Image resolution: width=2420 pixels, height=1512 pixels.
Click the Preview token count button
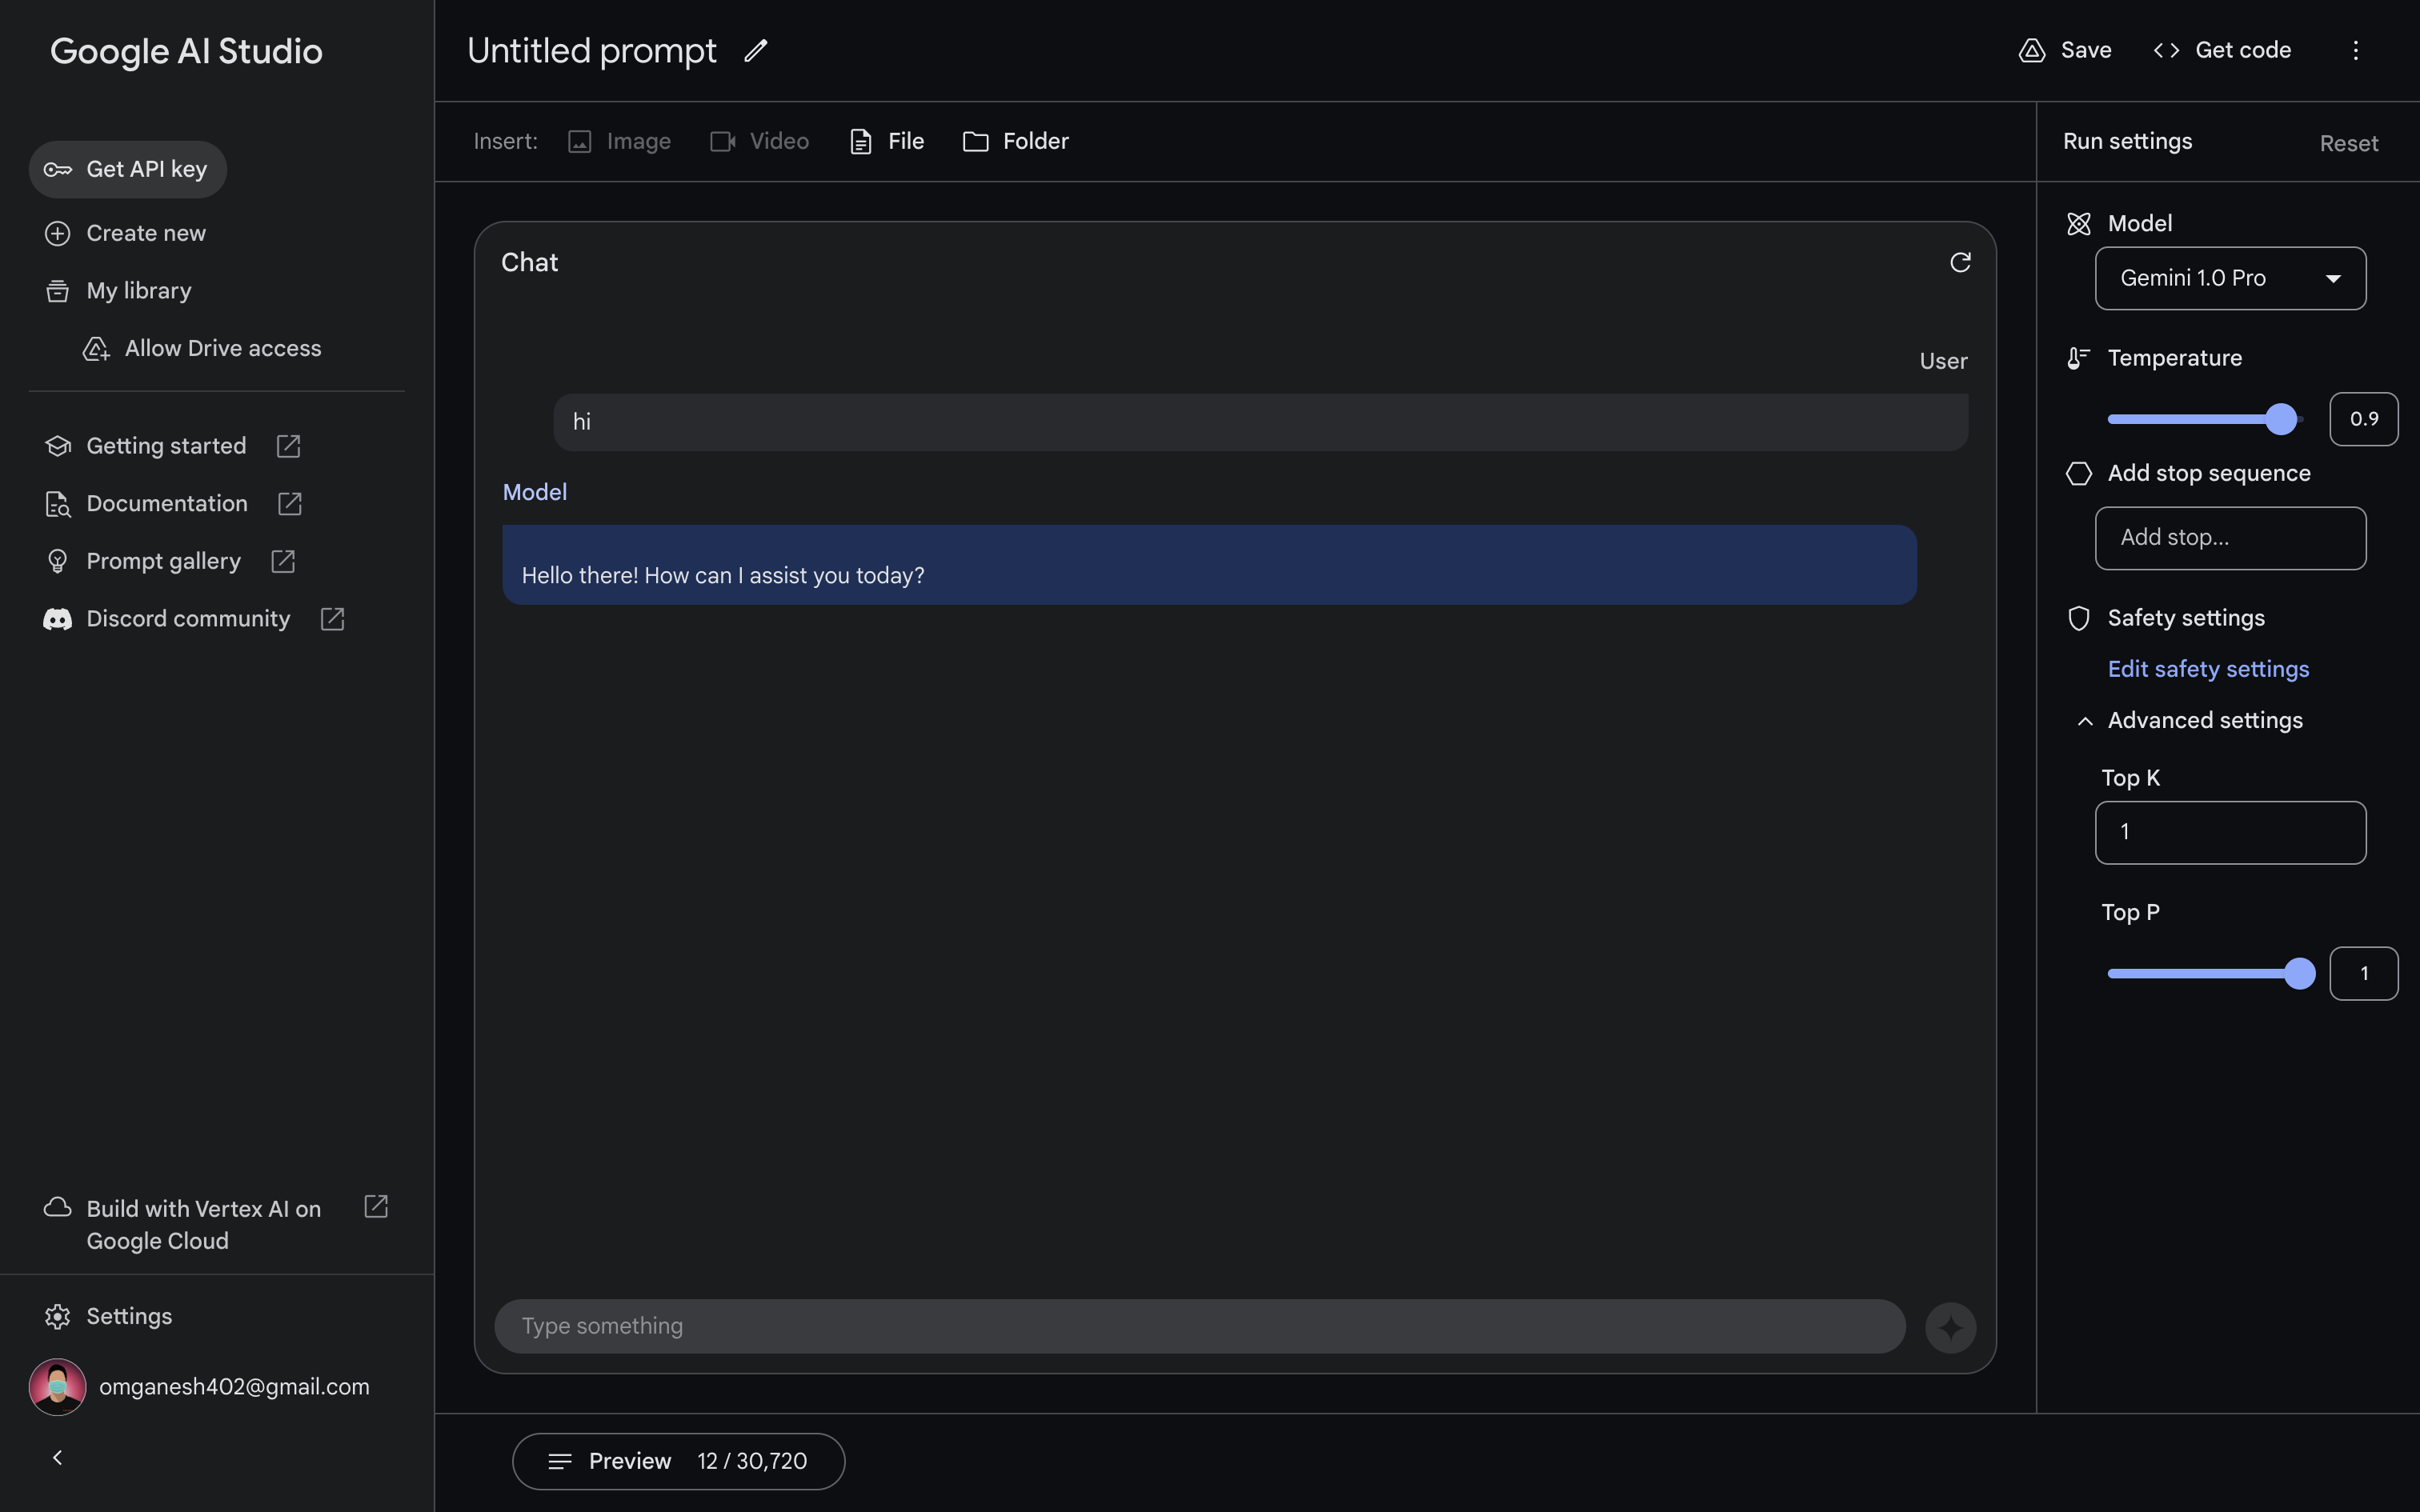point(678,1461)
